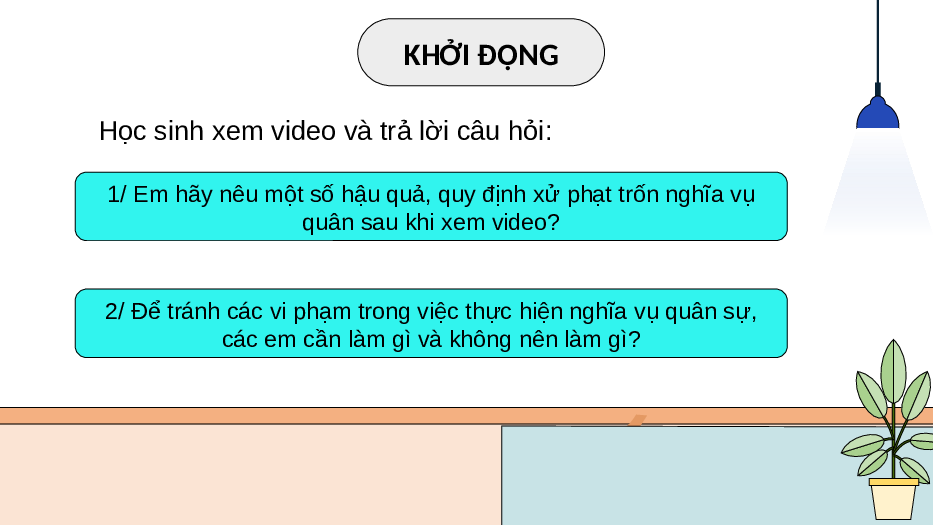Click the KHỞI ĐỌNG title pill
The image size is (933, 525).
[x=481, y=52]
